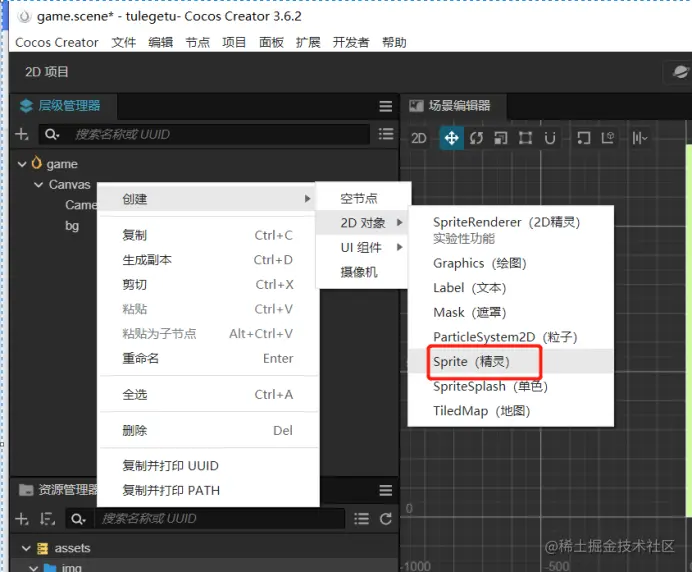Screen dimensions: 693x572
Task: Open the 节点 menu
Action: [198, 42]
